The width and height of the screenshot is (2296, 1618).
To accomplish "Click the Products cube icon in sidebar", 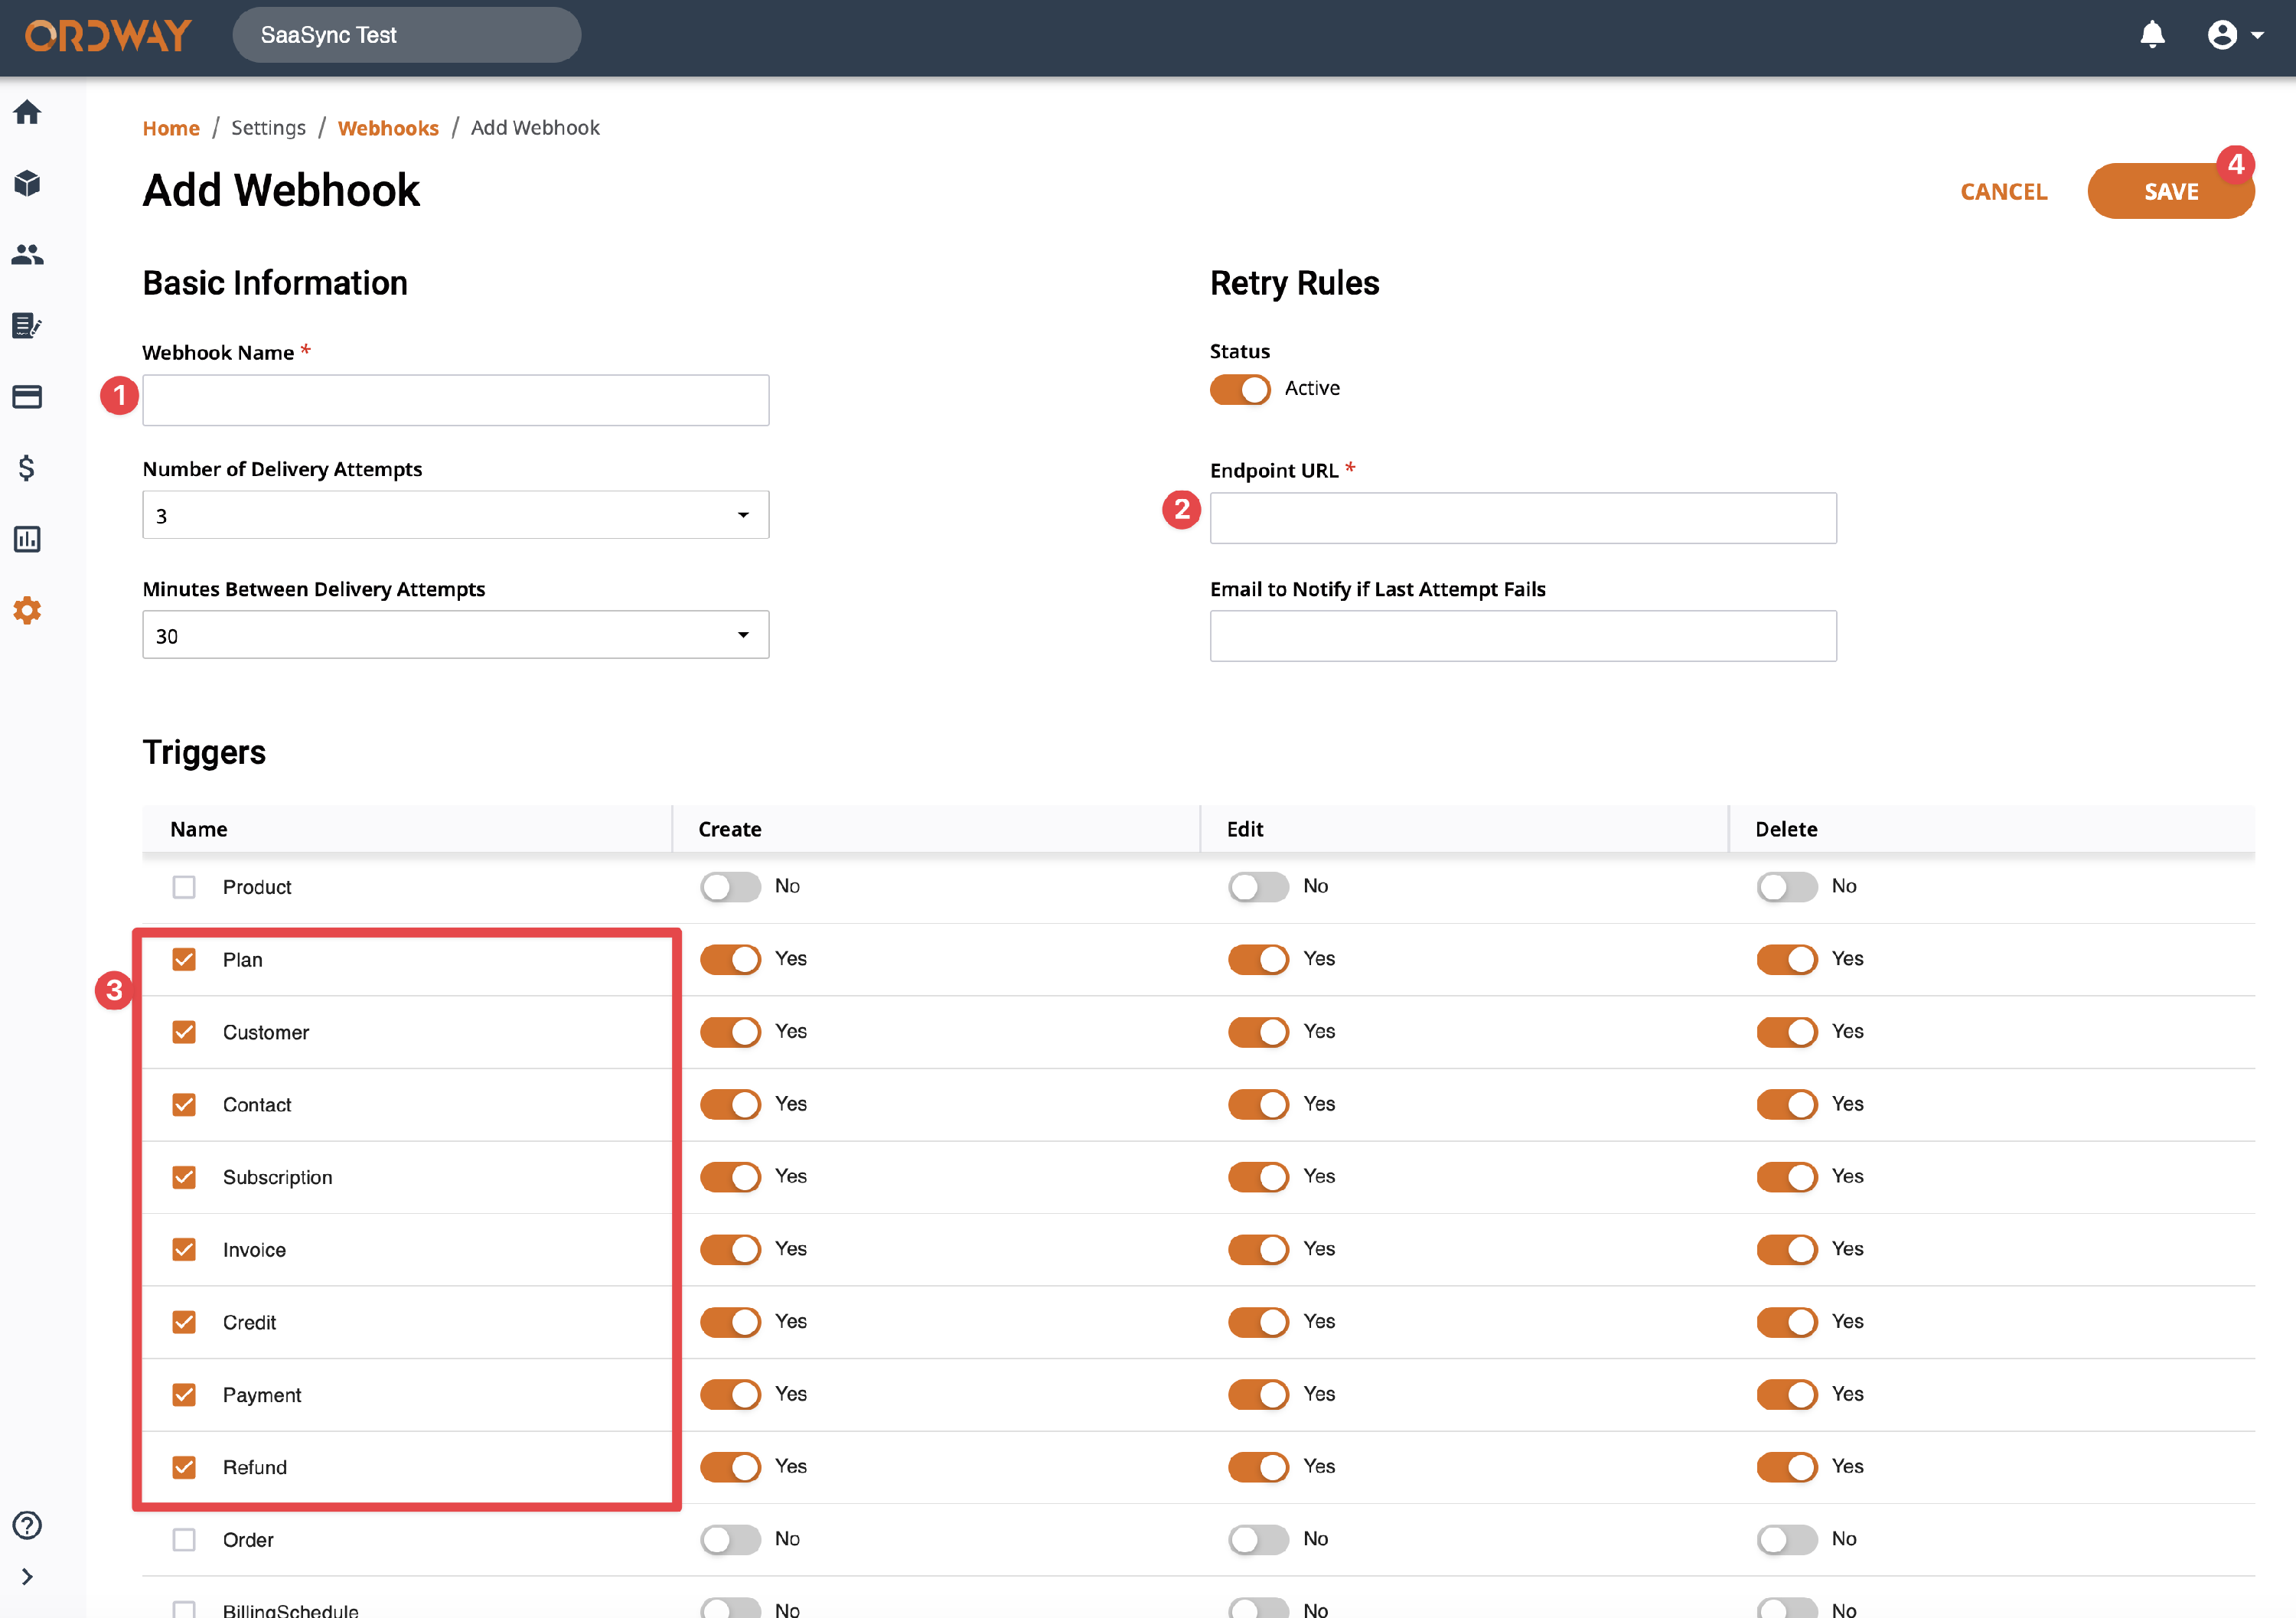I will tap(27, 183).
